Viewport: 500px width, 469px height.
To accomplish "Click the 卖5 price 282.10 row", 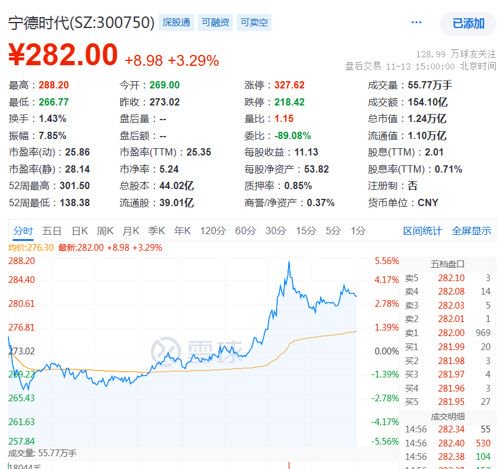I will [x=448, y=278].
